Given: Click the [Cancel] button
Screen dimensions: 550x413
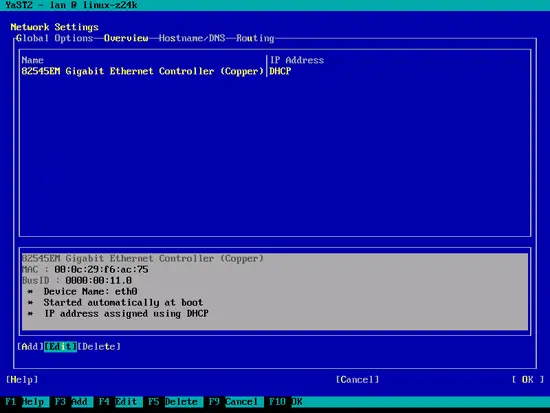Looking at the screenshot, I should tap(357, 379).
